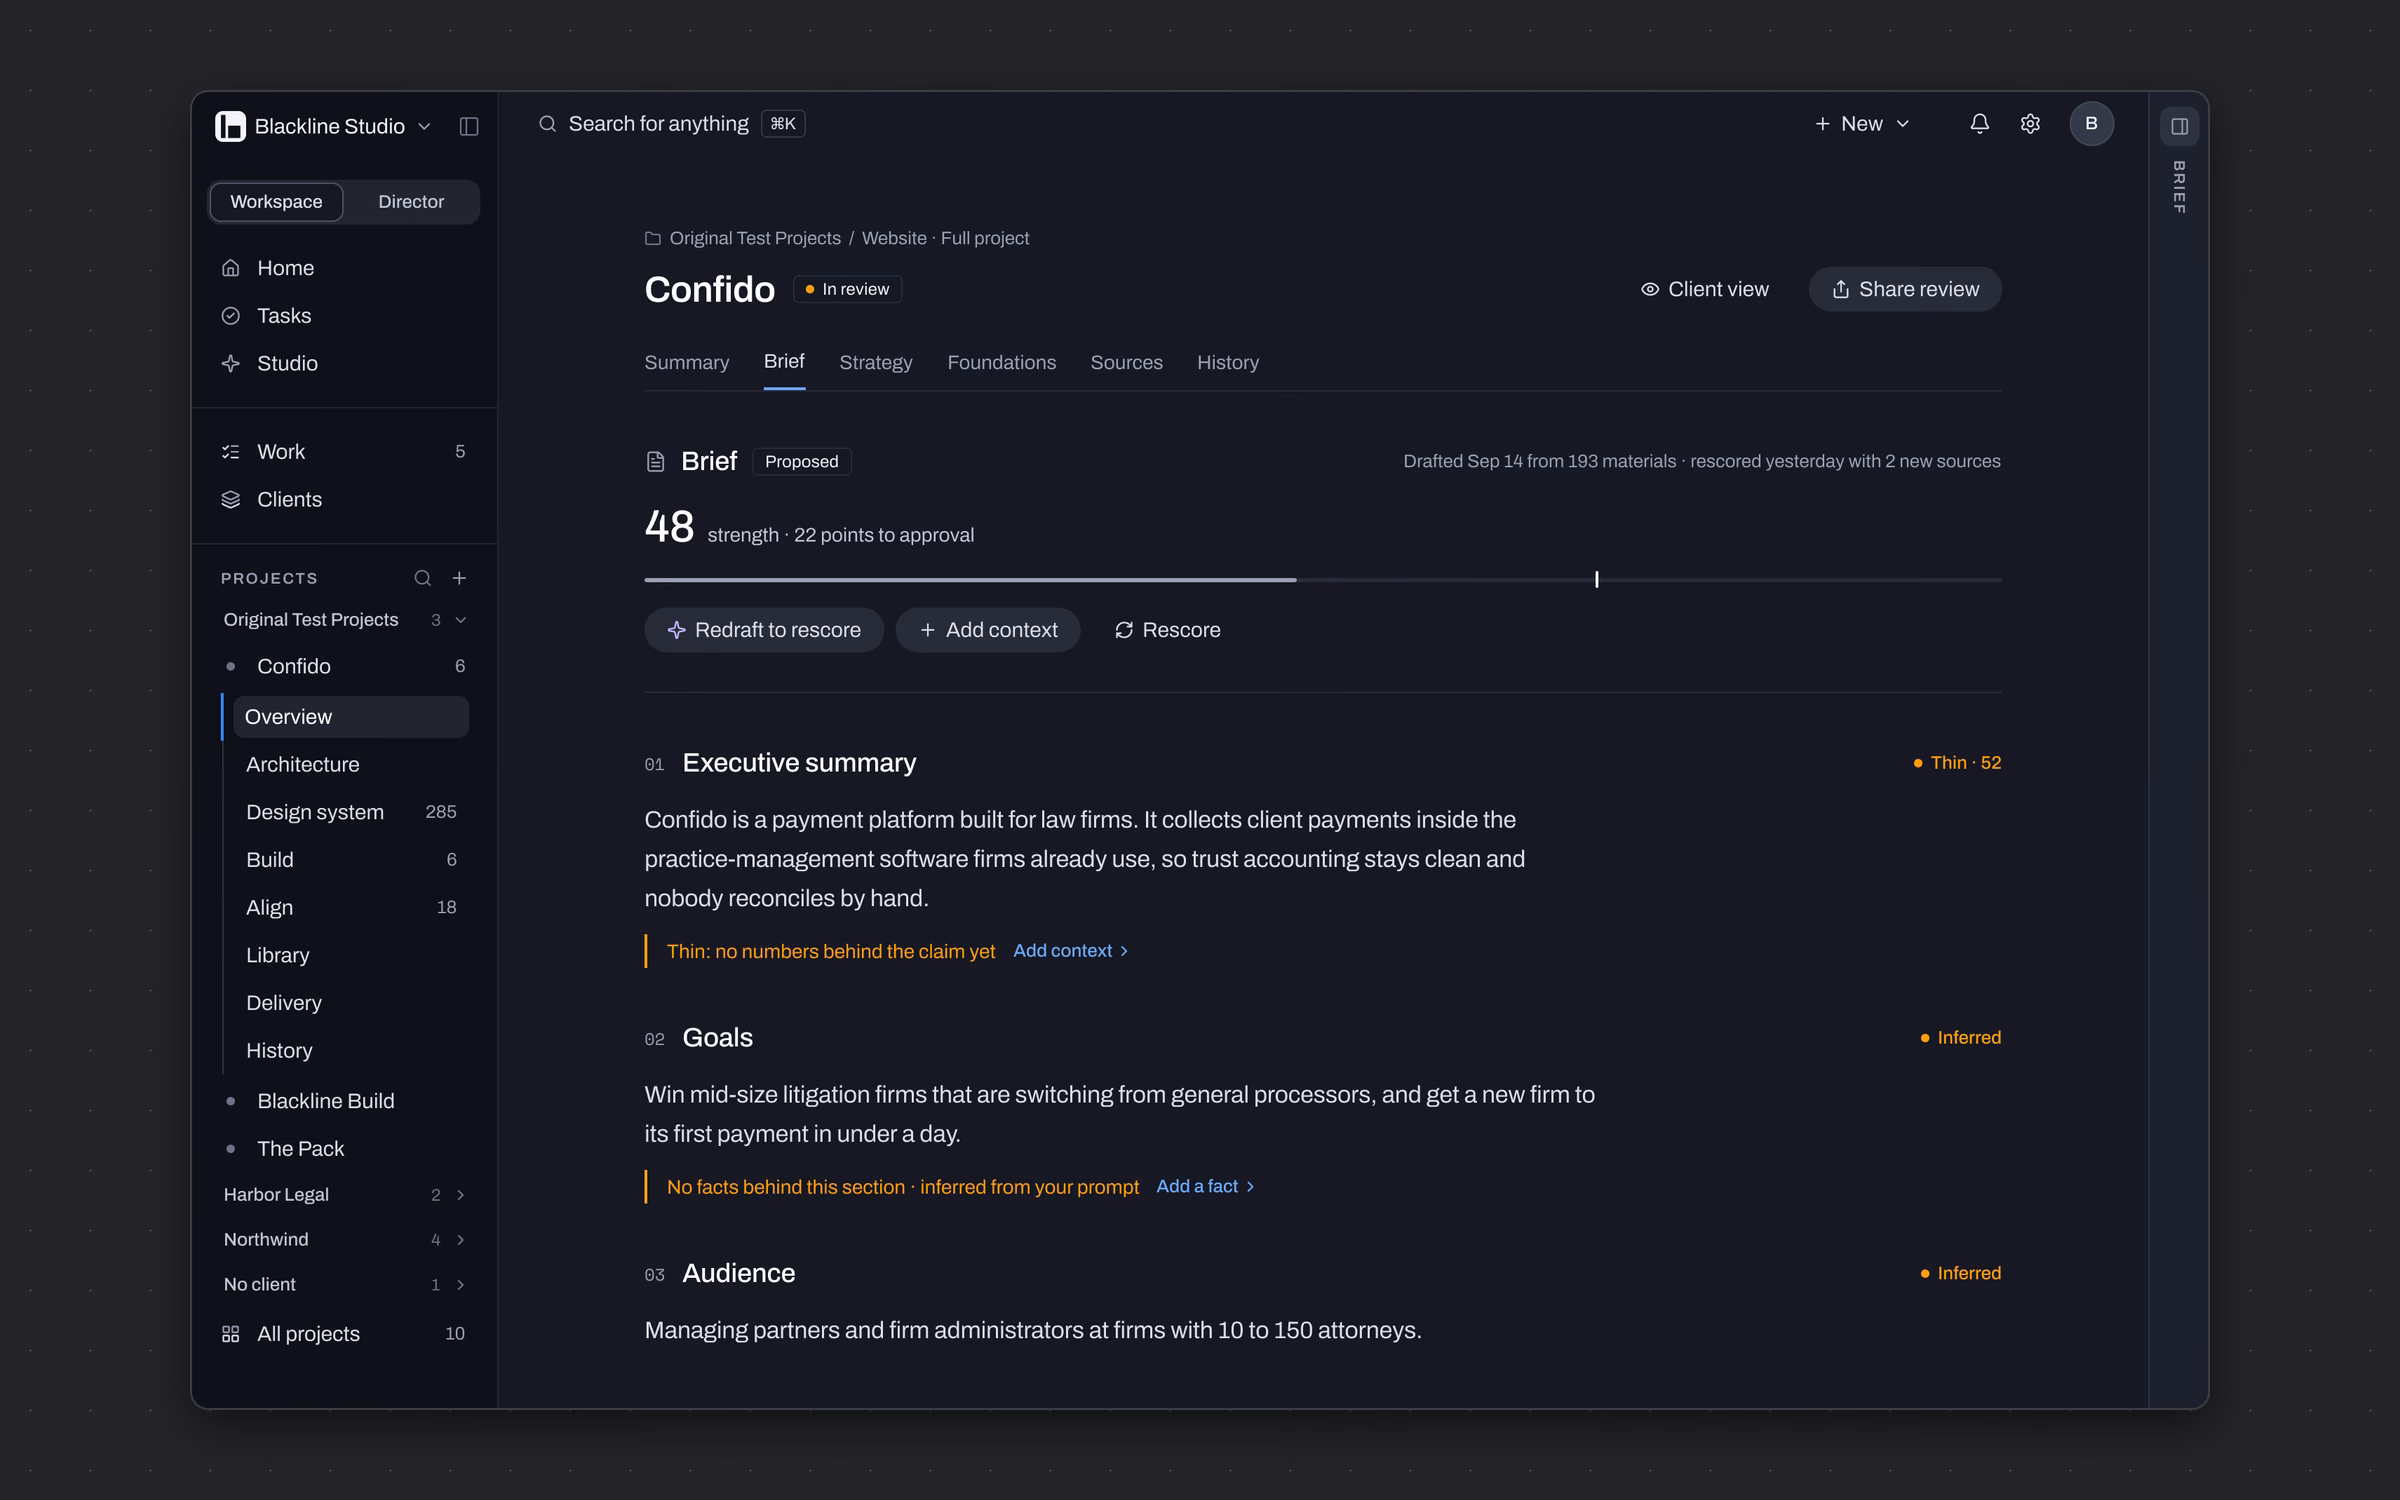Select Overview under Confido
The height and width of the screenshot is (1500, 2400).
(350, 717)
